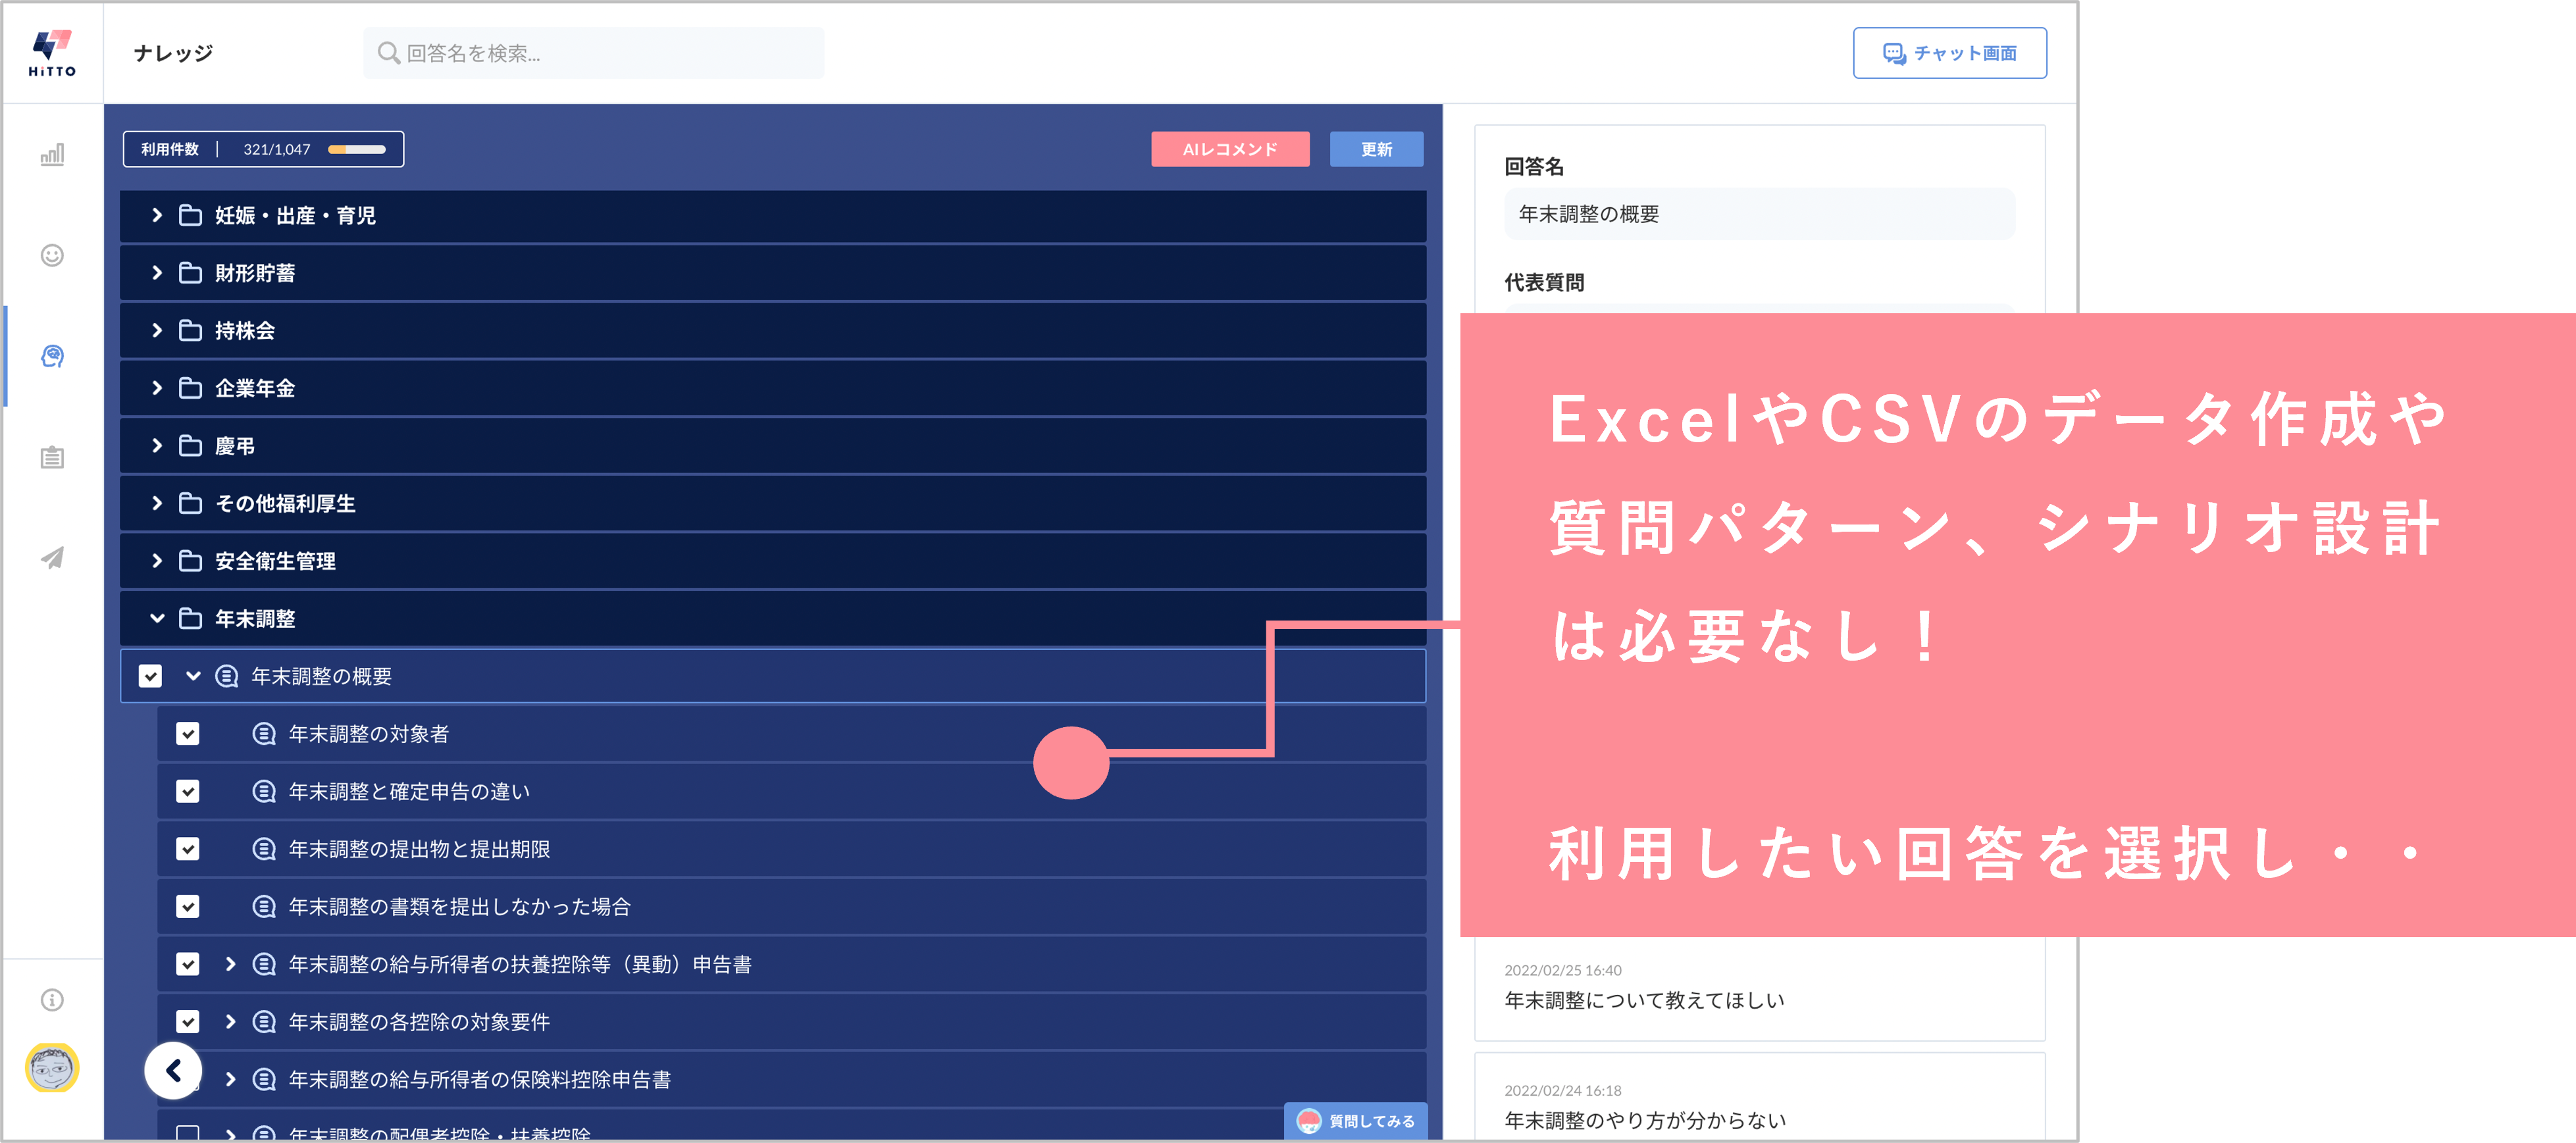
Task: Click the search magnifier in the search bar
Action: (x=390, y=53)
